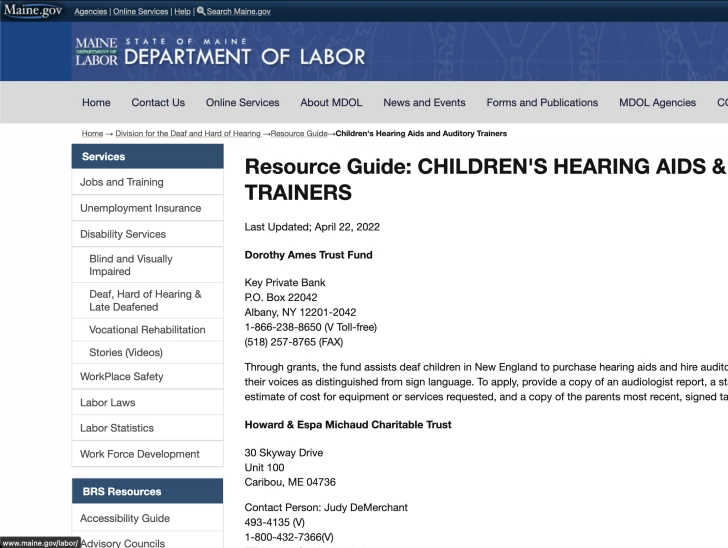The width and height of the screenshot is (728, 548).
Task: Select Blind and Visually Impaired sub-item
Action: coord(131,265)
